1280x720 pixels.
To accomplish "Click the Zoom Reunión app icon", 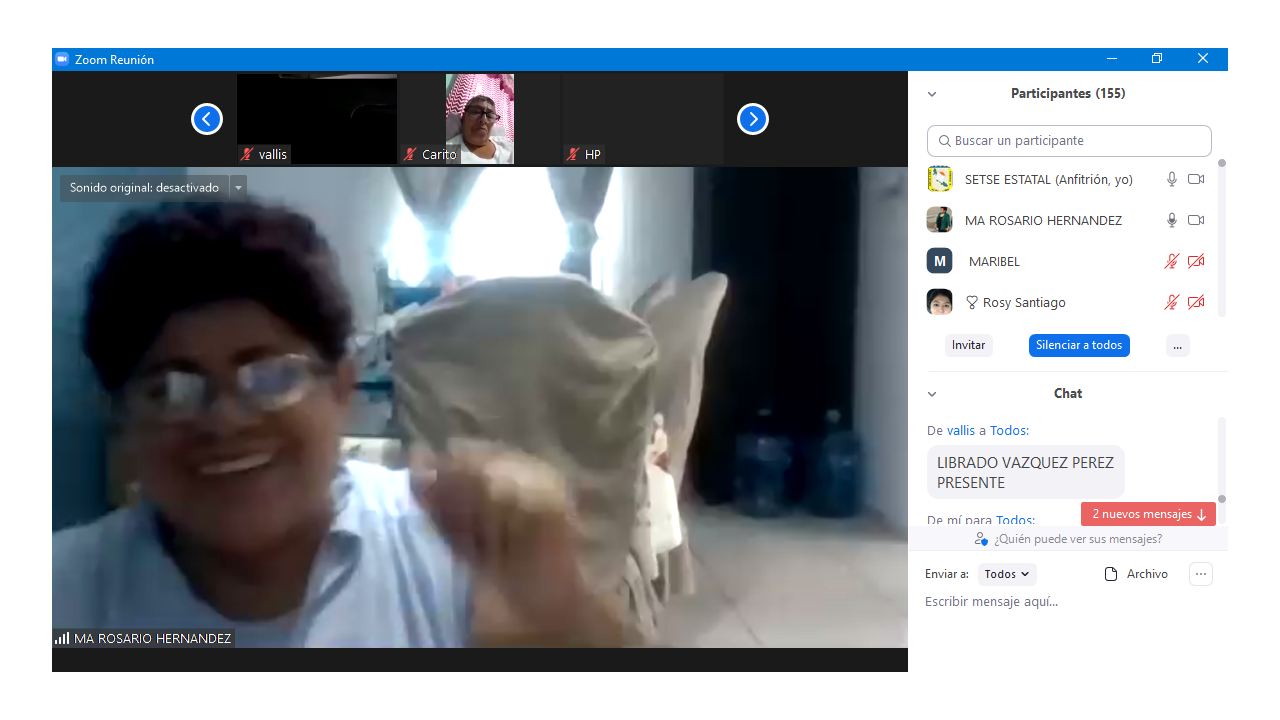I will [x=62, y=59].
